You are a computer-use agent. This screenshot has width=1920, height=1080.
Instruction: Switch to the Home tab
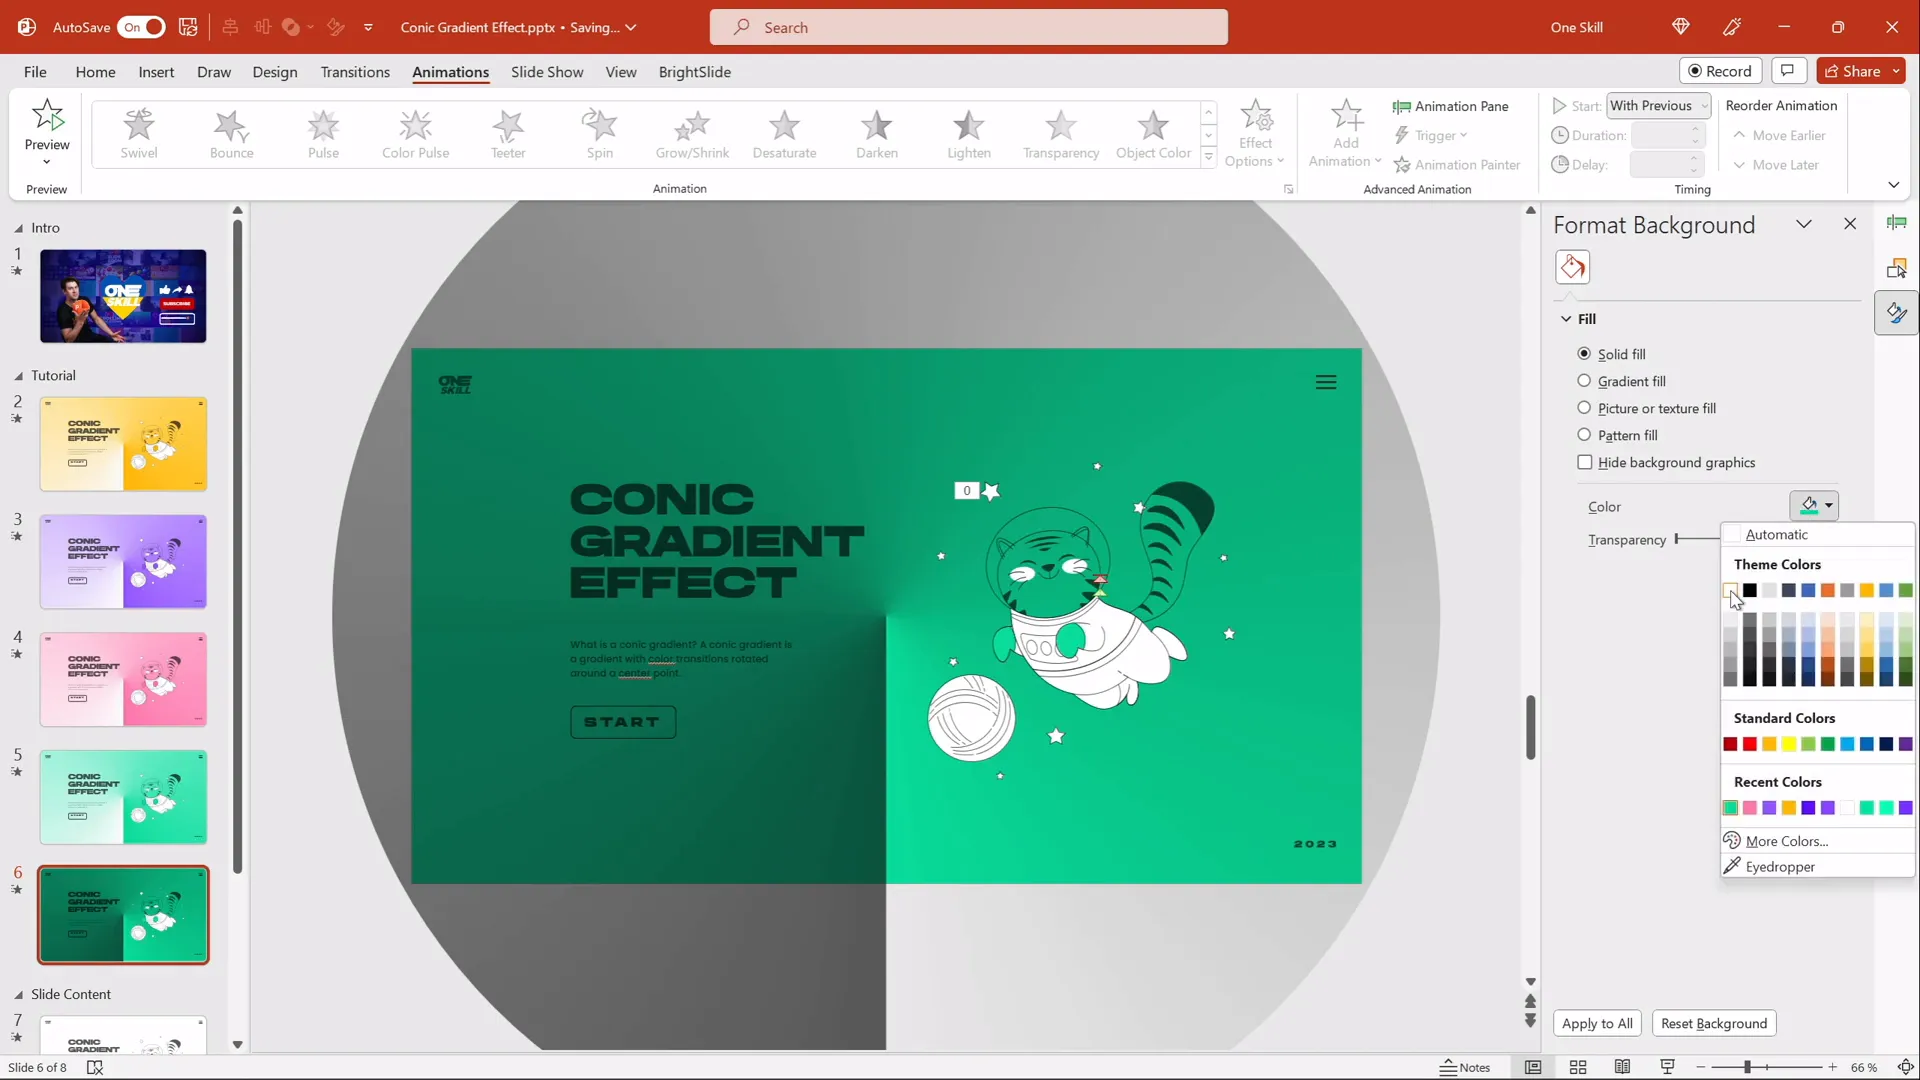[95, 72]
